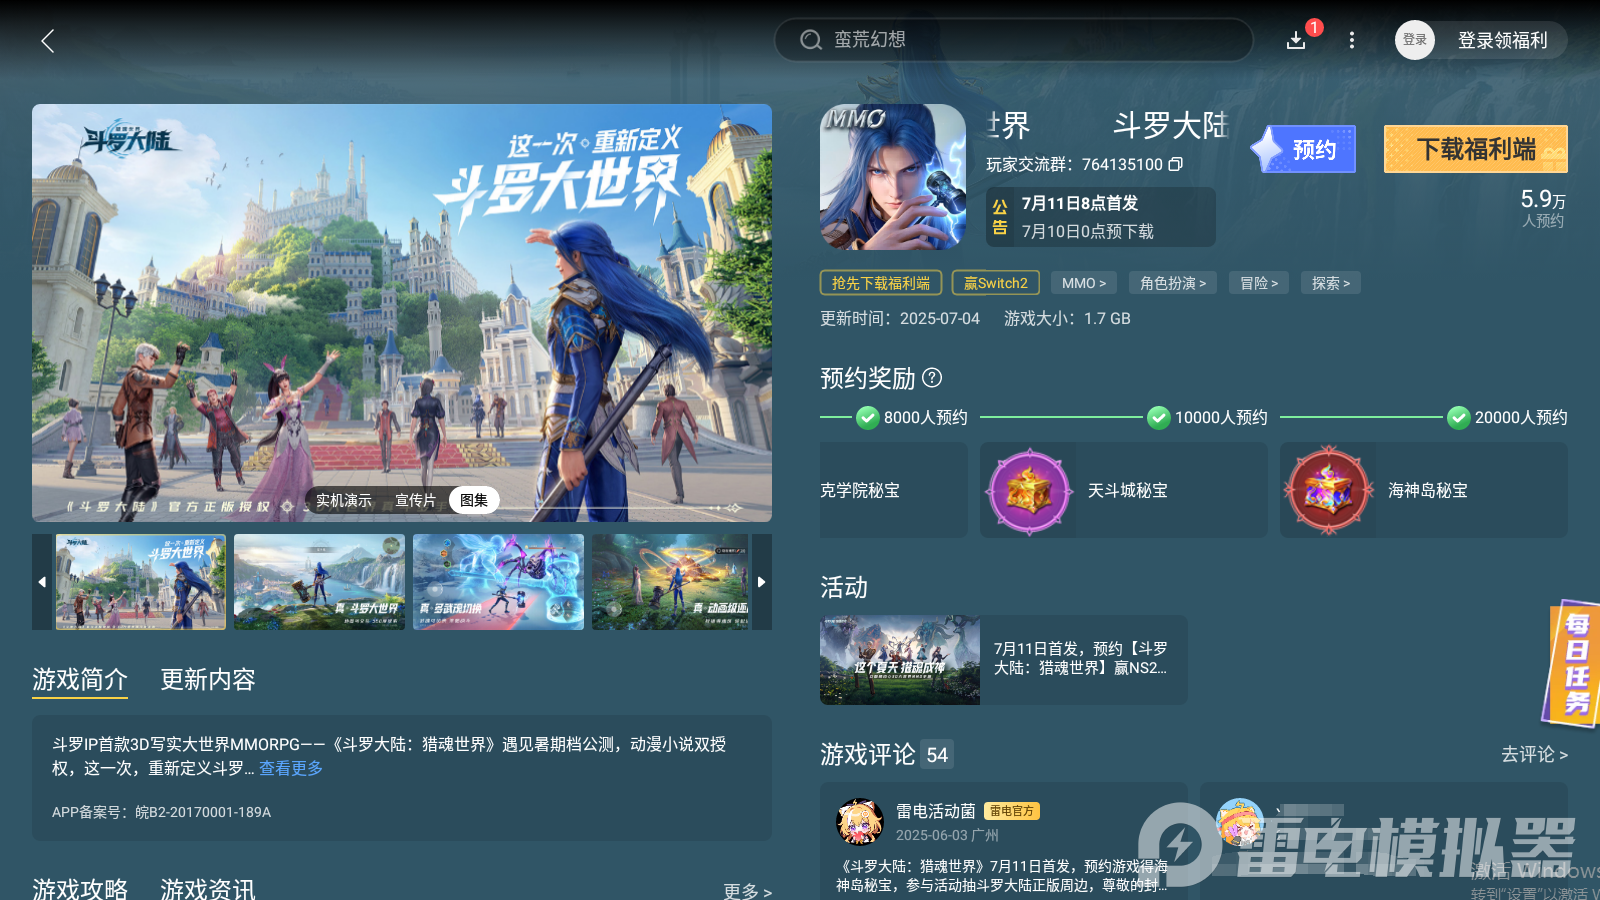Screen dimensions: 1600x900
Task: Click the 8000人预约 green check mark
Action: click(868, 417)
